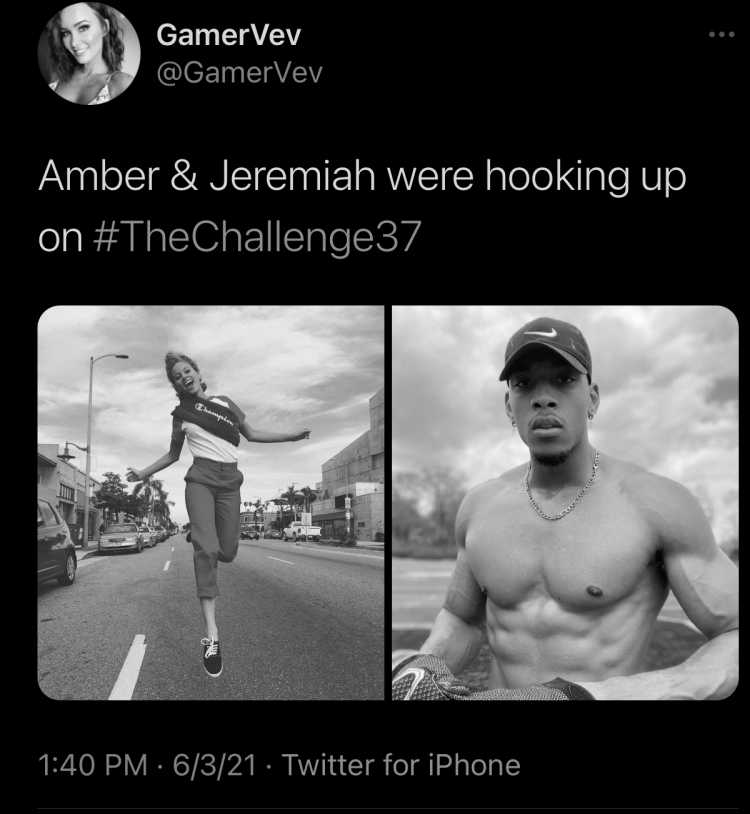Visit the @GamerVev handle link
Viewport: 750px width, 814px height.
[239, 73]
